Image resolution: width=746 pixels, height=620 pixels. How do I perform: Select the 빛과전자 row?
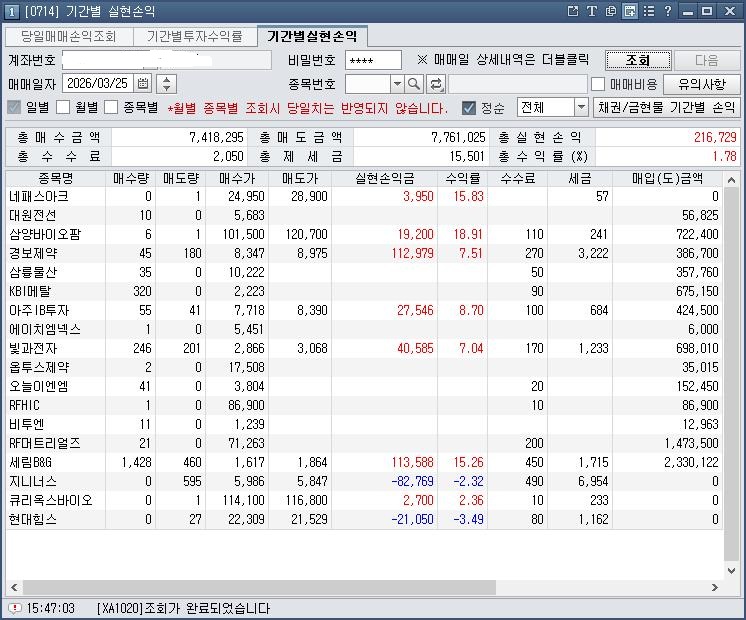pos(364,348)
